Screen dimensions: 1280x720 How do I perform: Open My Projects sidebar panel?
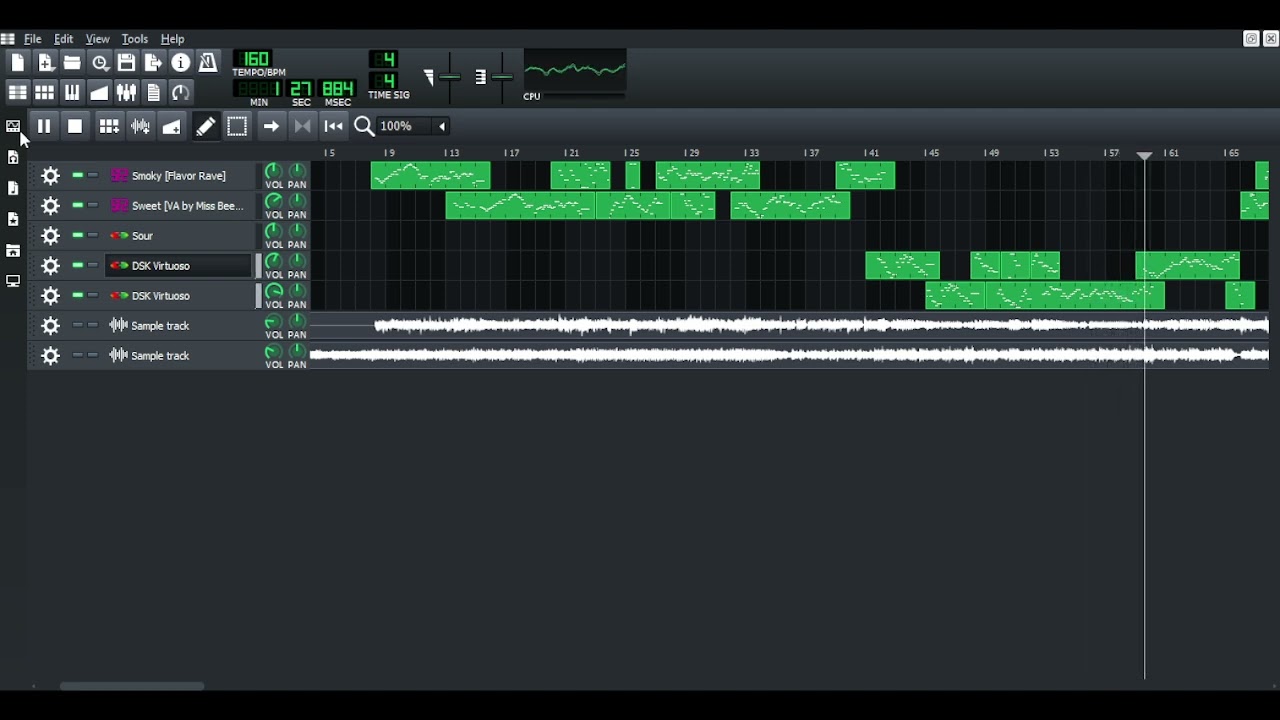pyautogui.click(x=13, y=157)
